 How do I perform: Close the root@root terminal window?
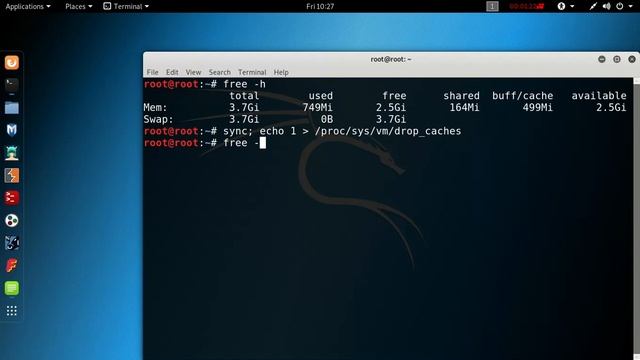point(632,59)
